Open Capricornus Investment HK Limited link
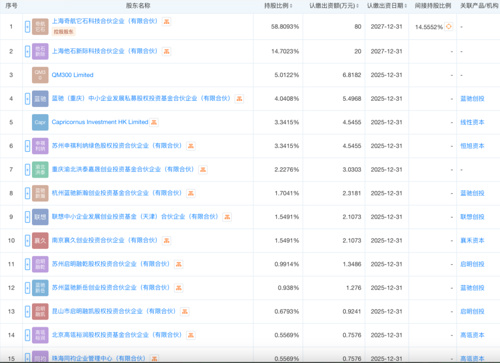This screenshot has height=363, width=500. click(x=100, y=122)
